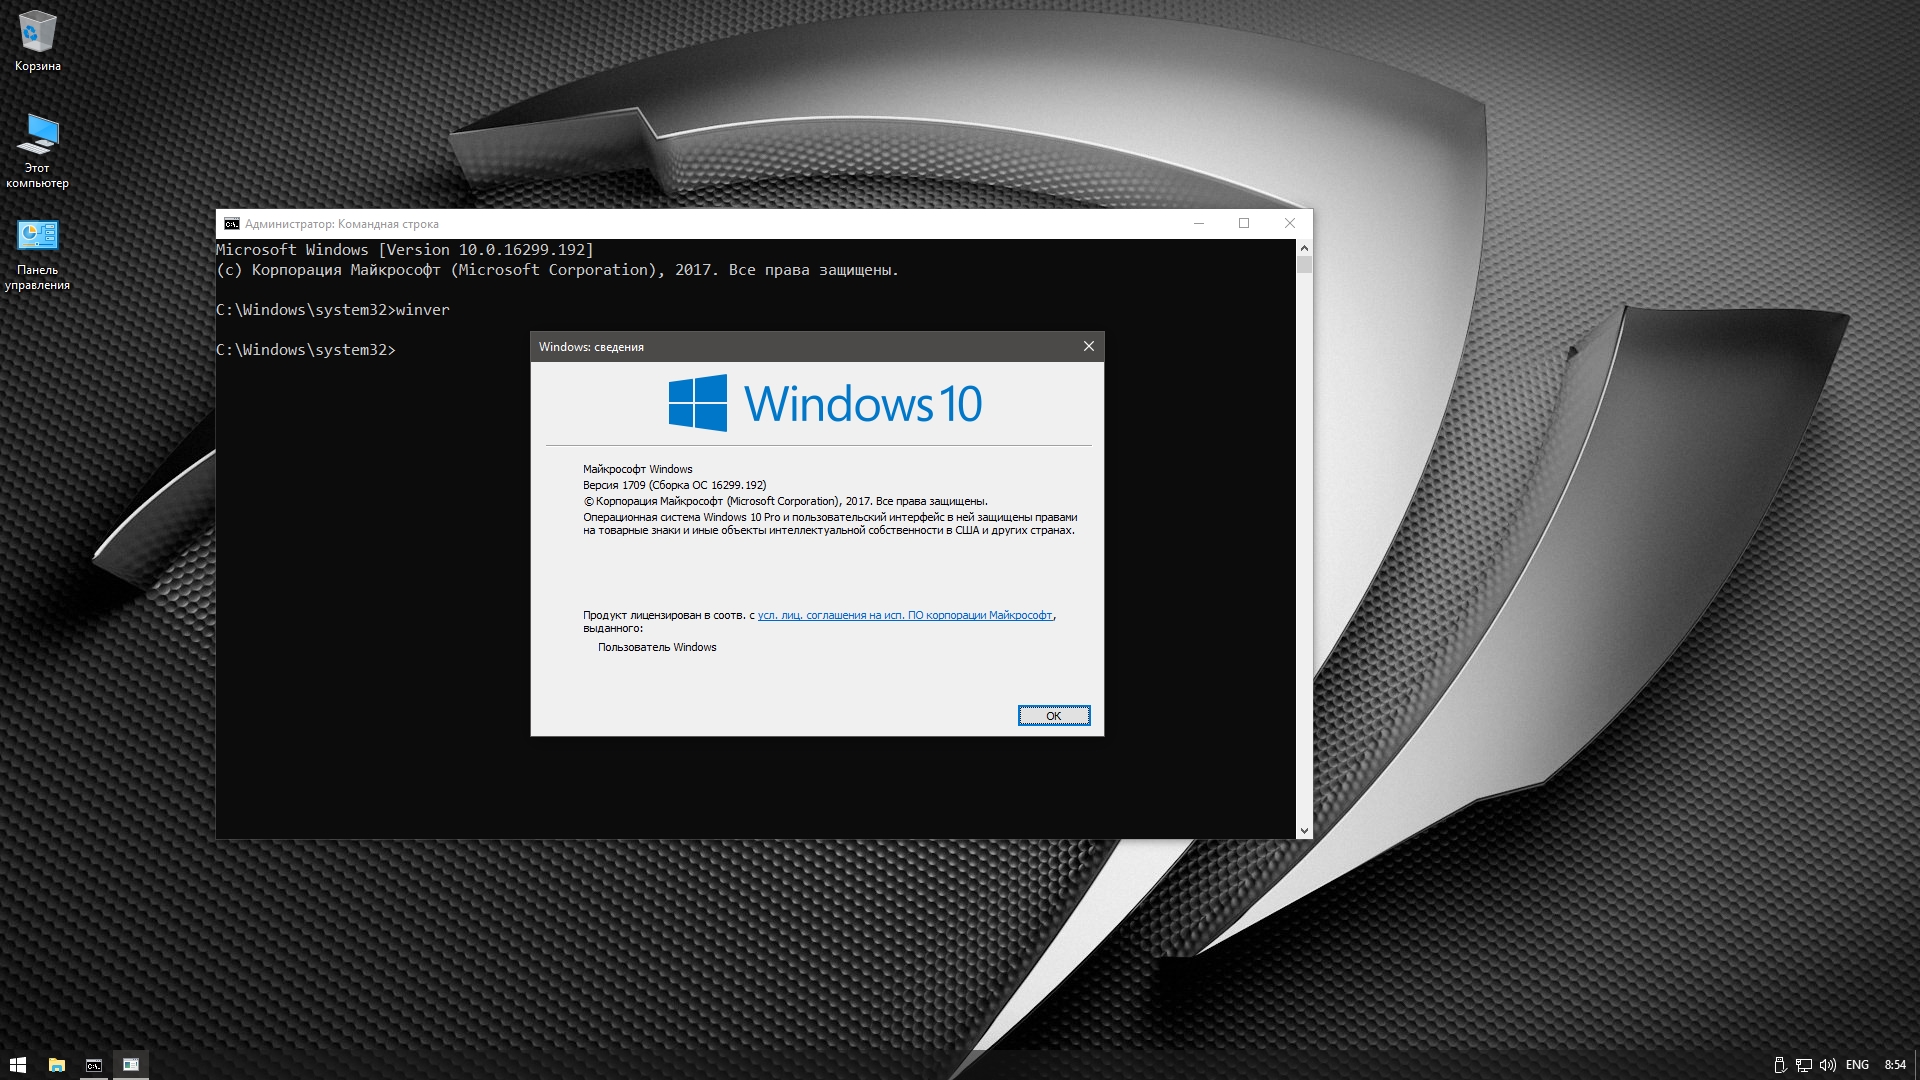Click the Command Prompt title bar icon
This screenshot has width=1920, height=1080.
click(x=232, y=224)
